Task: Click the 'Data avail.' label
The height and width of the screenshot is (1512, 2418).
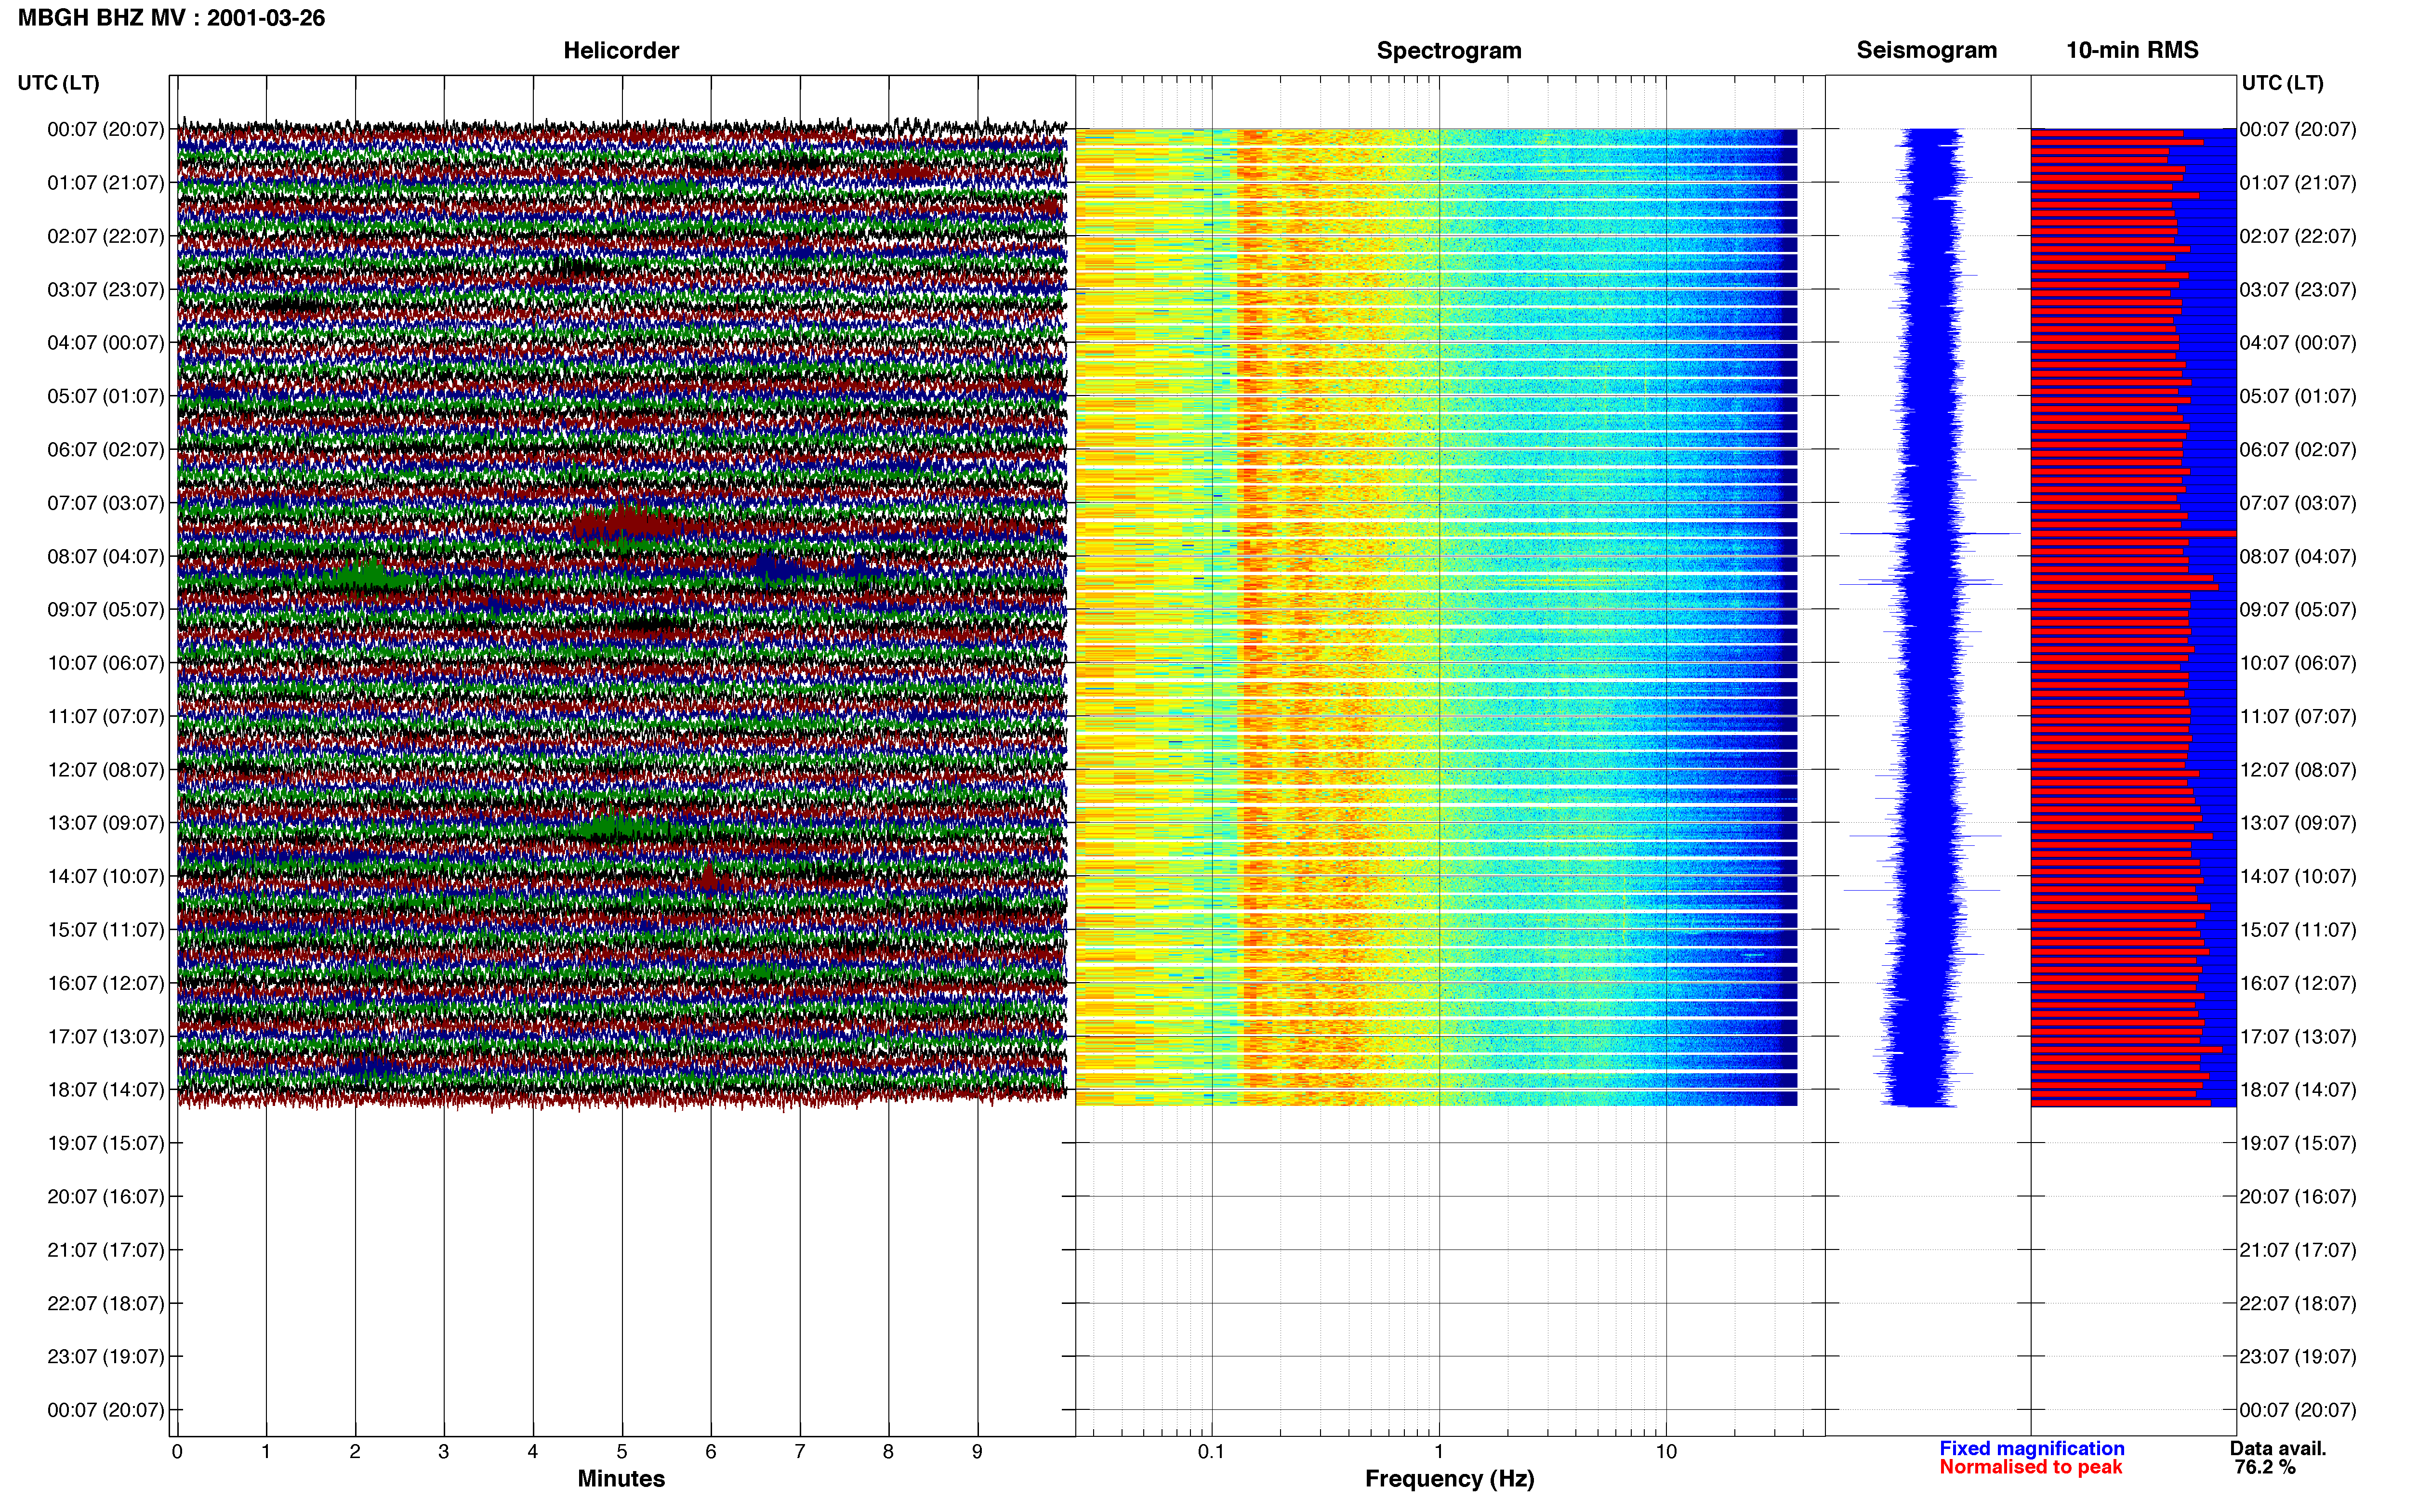Action: (x=2278, y=1448)
